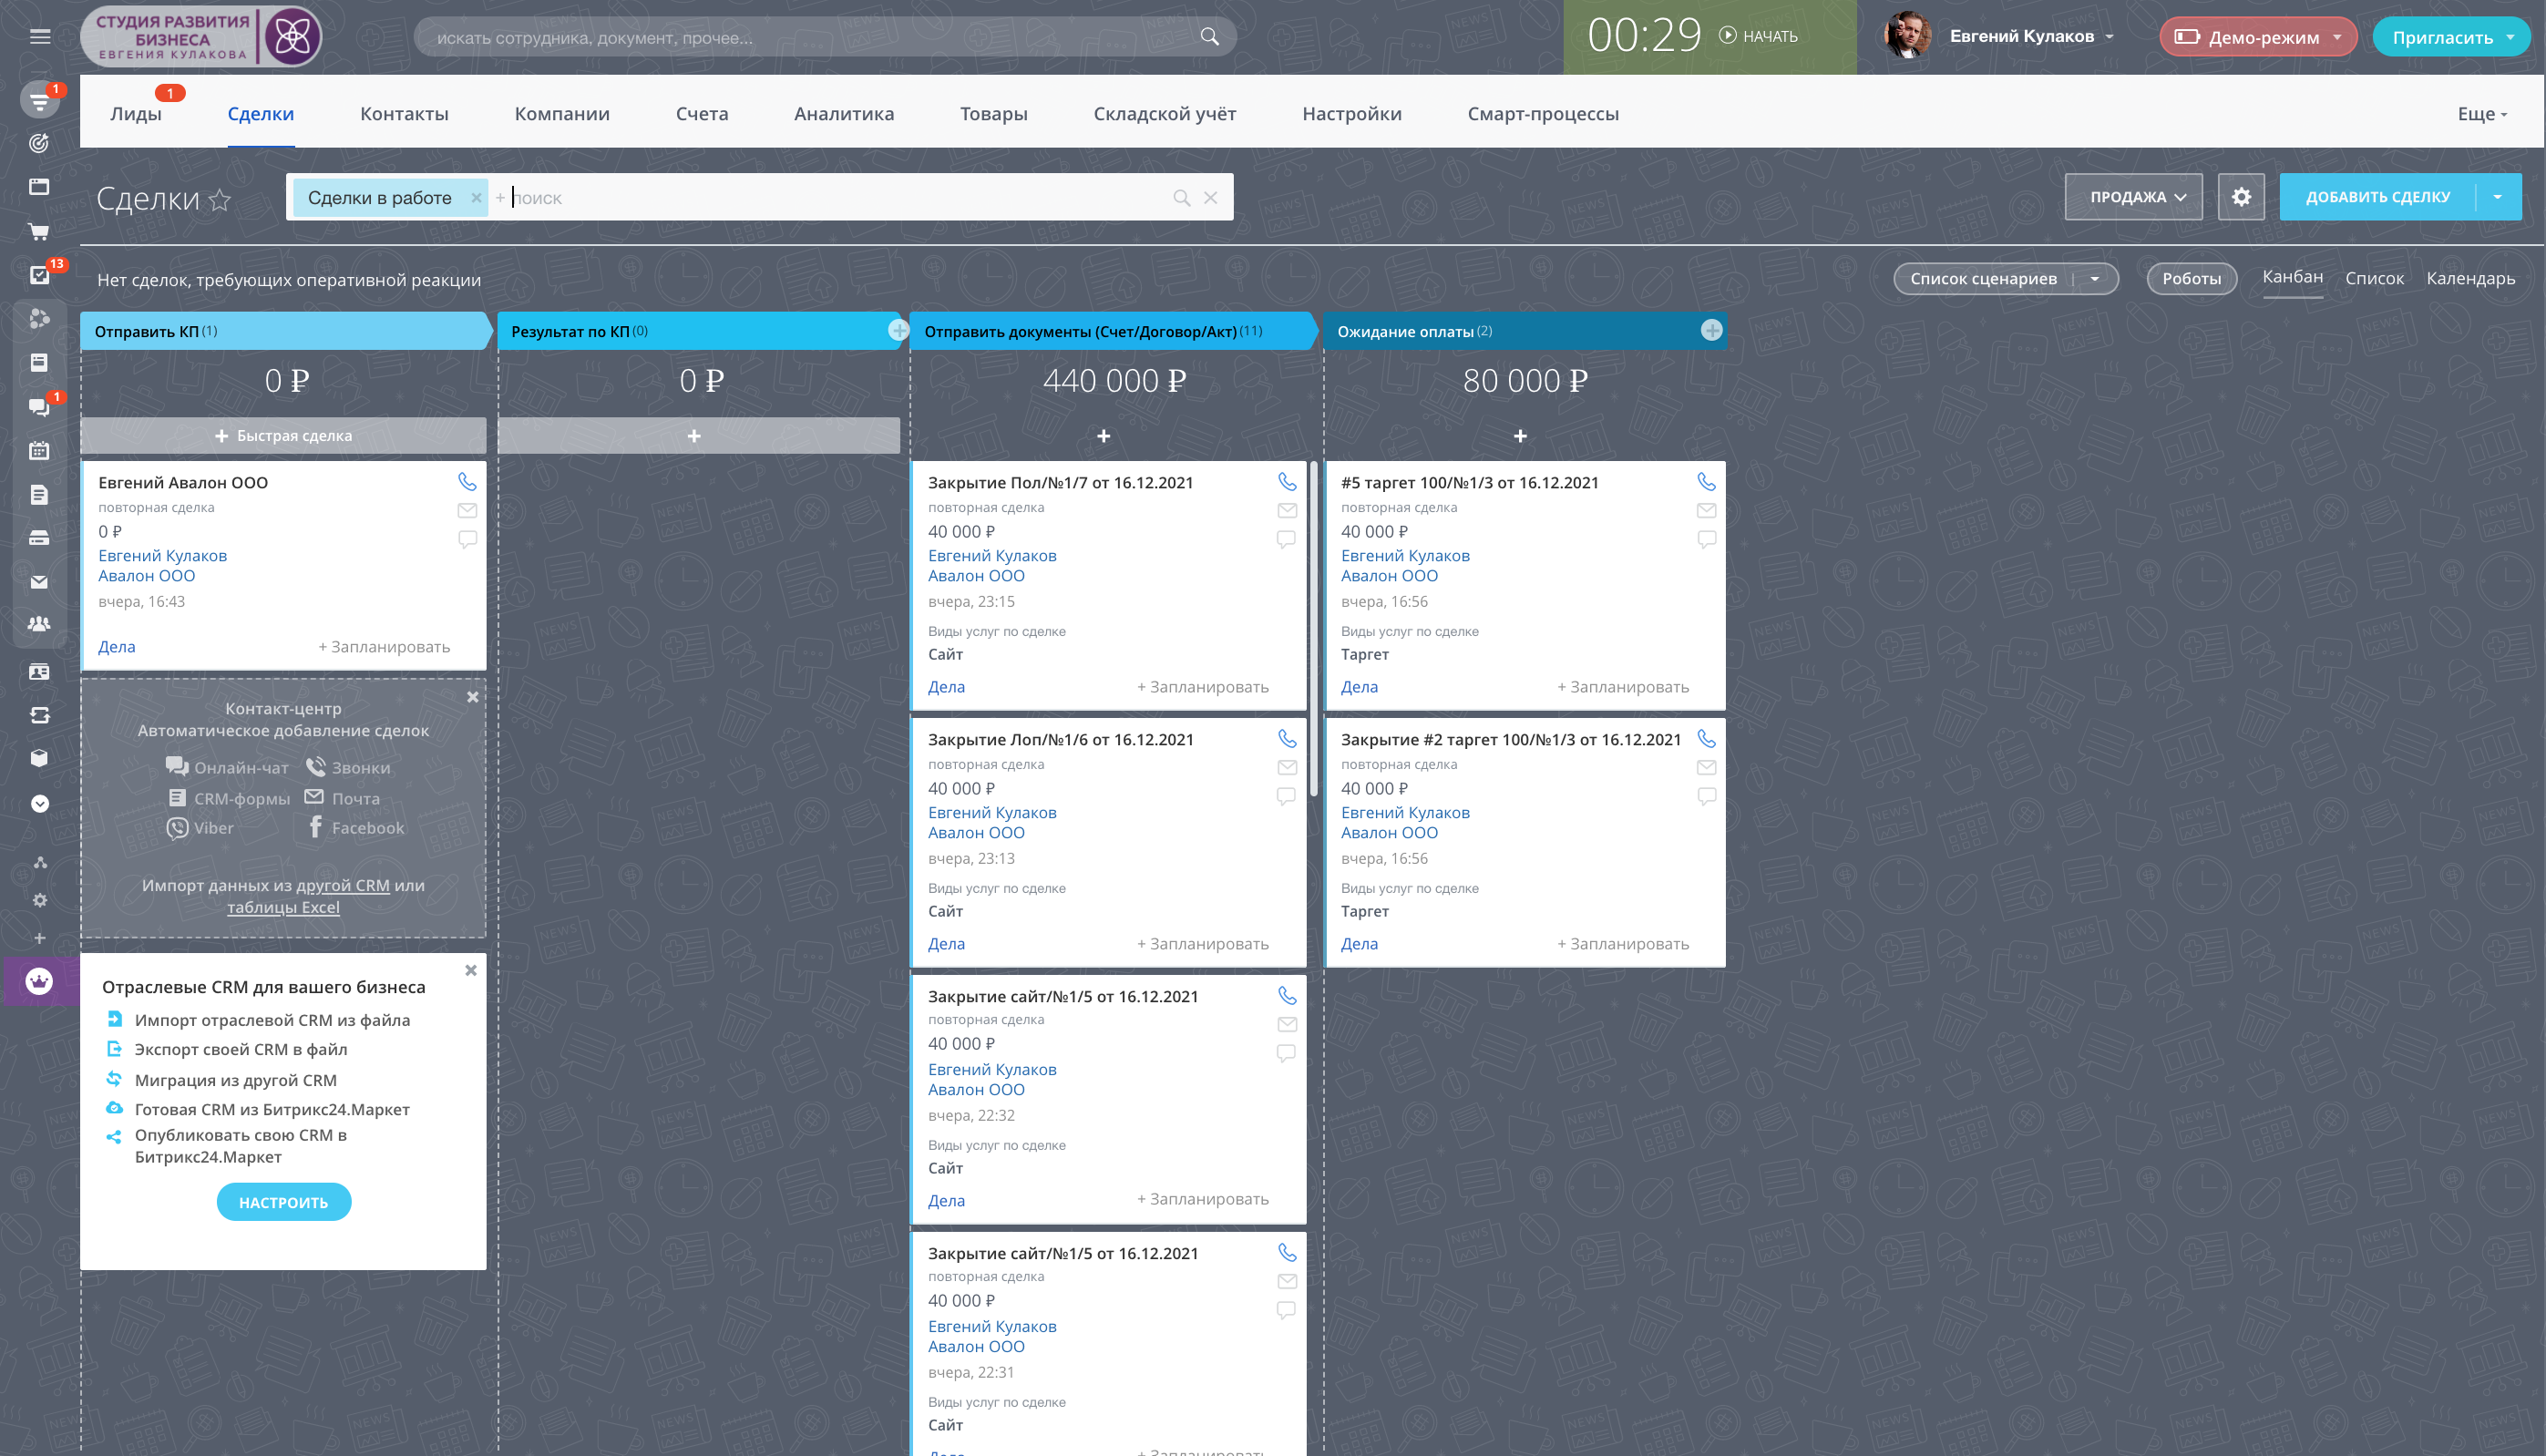
Task: Click the mail icon on Закрытие Пол deal card
Action: (x=1287, y=511)
